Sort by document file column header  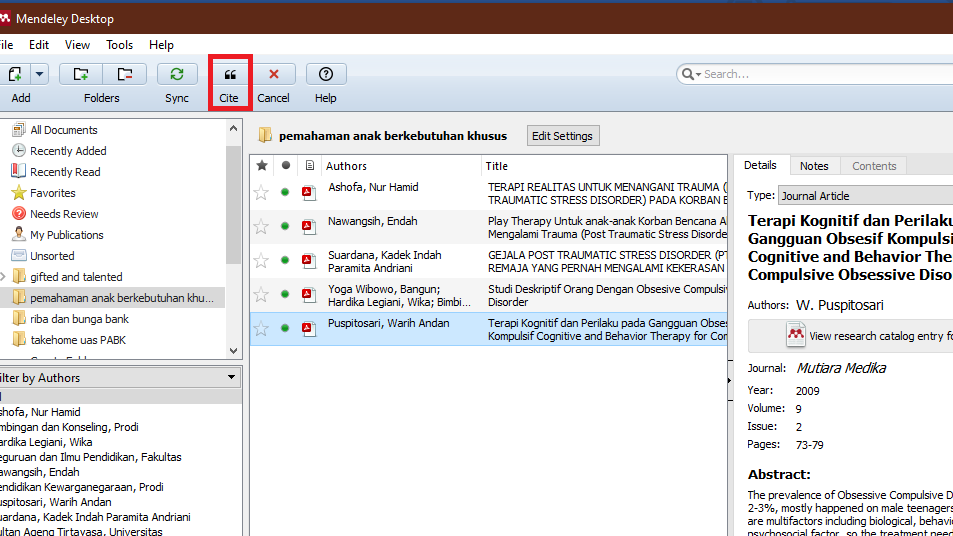(309, 165)
